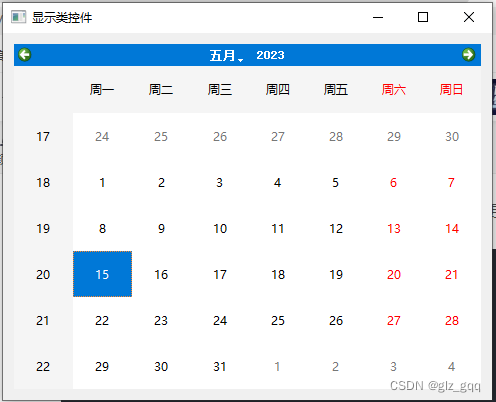This screenshot has width=496, height=402.
Task: Select May 16 in the calendar
Action: pos(161,274)
